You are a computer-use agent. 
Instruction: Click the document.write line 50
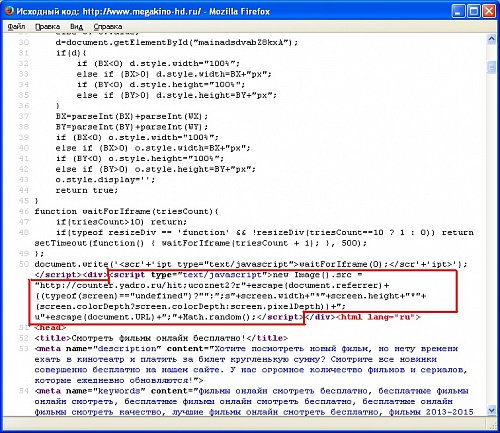point(251,264)
